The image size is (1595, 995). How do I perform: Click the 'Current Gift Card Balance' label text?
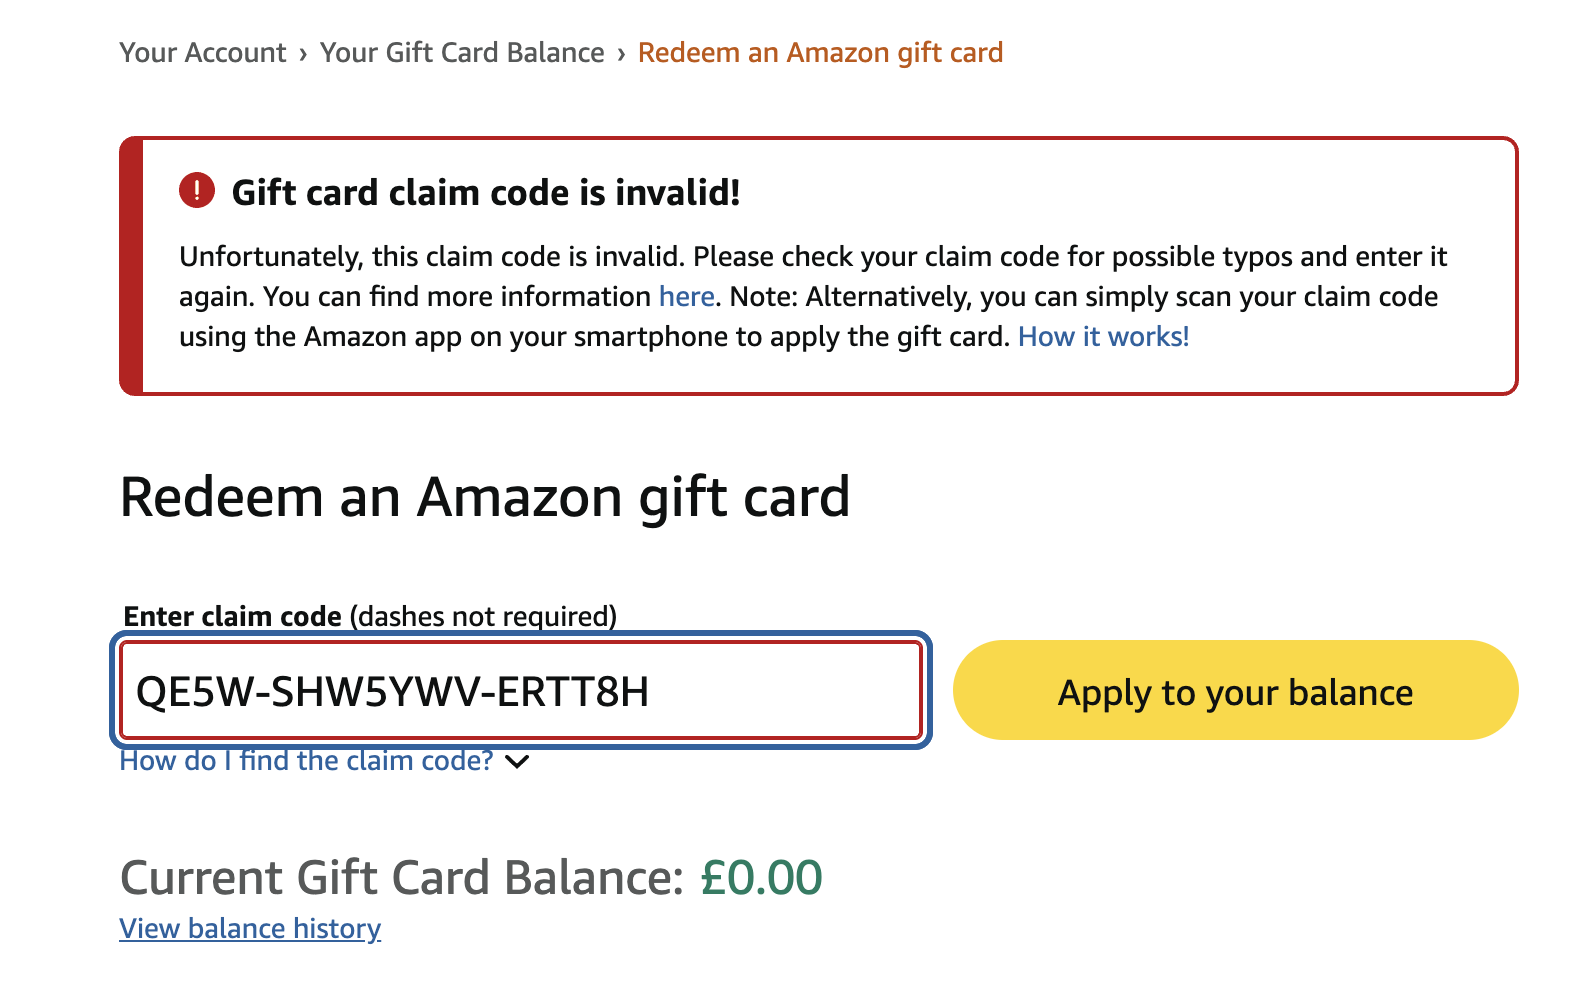tap(402, 878)
